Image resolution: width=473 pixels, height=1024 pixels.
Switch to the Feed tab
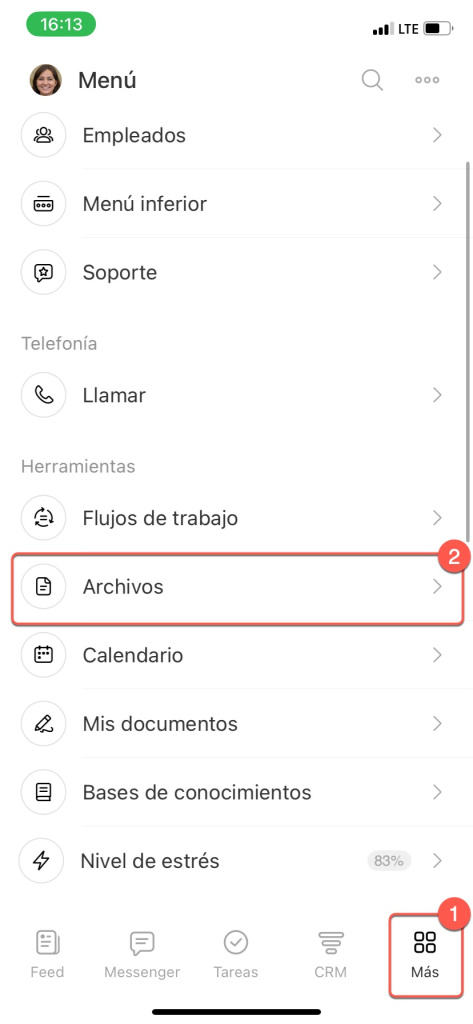[x=47, y=954]
